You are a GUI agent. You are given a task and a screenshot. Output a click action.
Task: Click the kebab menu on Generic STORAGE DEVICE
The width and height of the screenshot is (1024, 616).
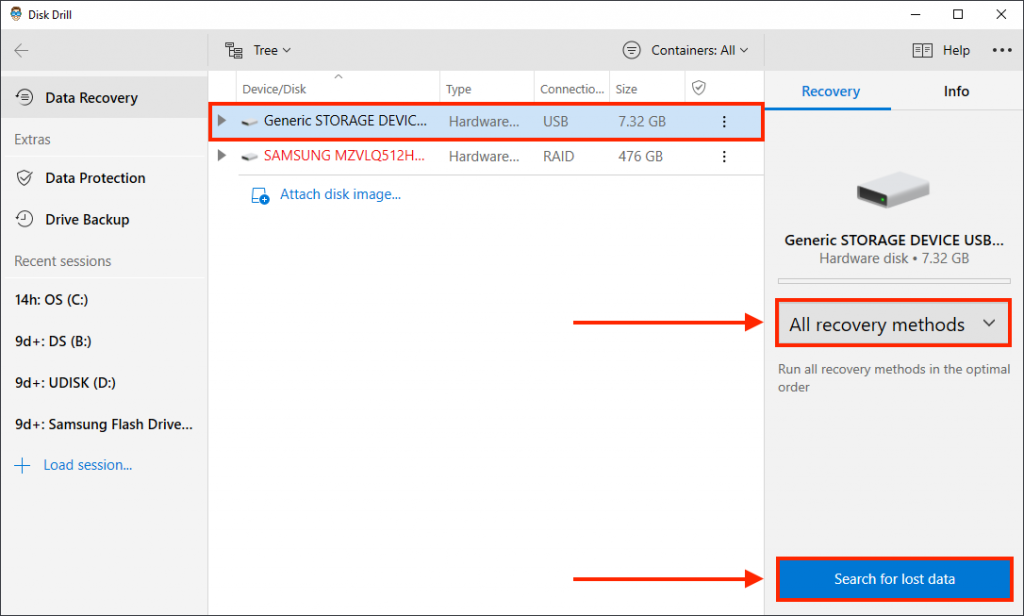pyautogui.click(x=724, y=120)
